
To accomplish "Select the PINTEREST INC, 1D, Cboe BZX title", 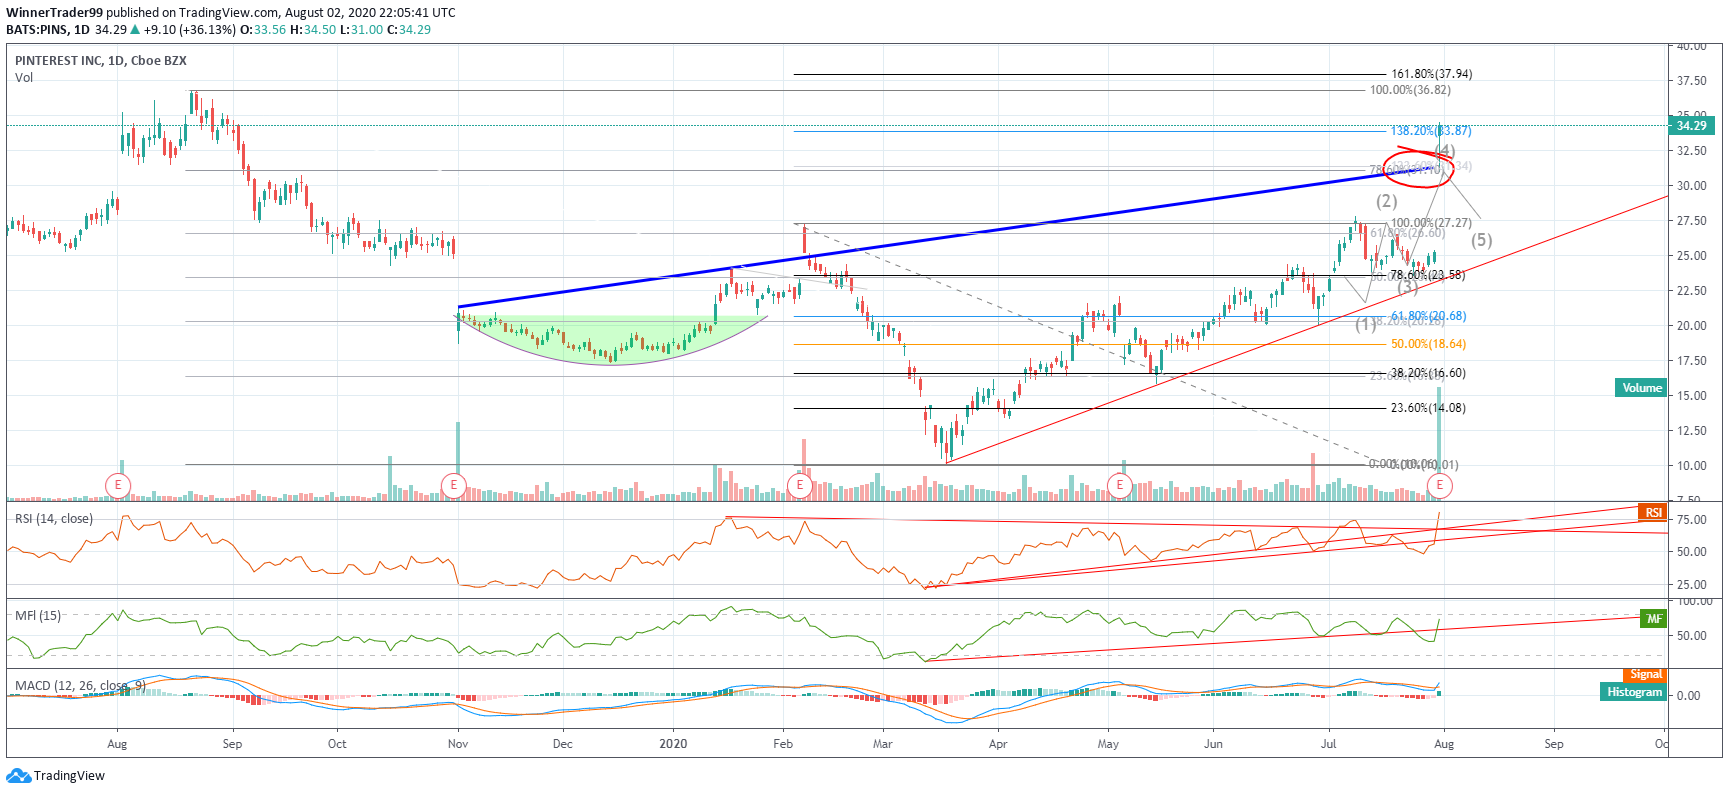I will point(101,61).
